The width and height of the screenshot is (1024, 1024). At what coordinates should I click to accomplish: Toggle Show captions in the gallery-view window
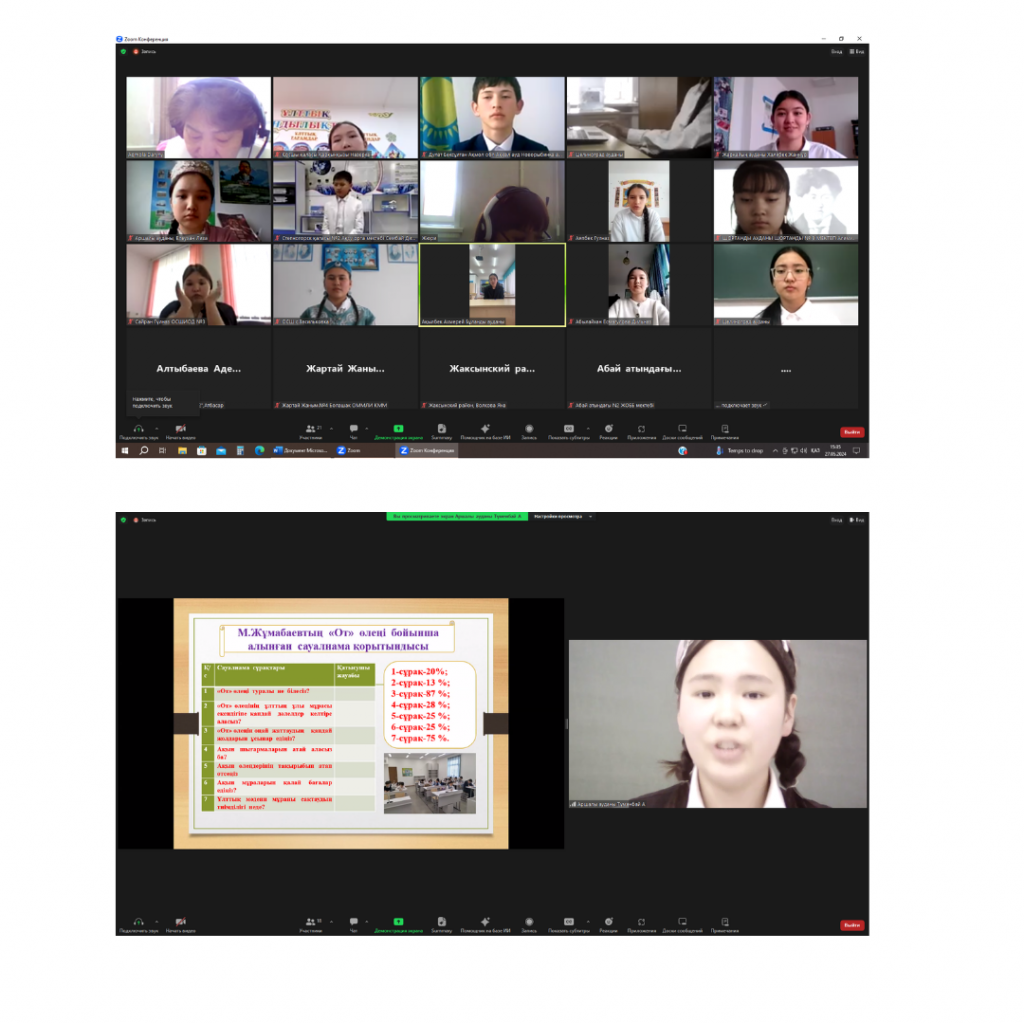569,432
